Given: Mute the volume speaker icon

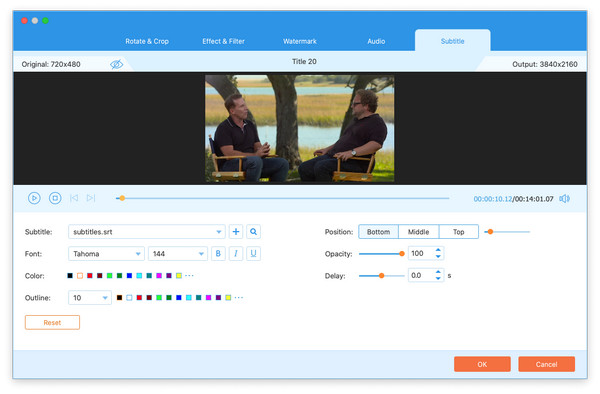Looking at the screenshot, I should [564, 199].
